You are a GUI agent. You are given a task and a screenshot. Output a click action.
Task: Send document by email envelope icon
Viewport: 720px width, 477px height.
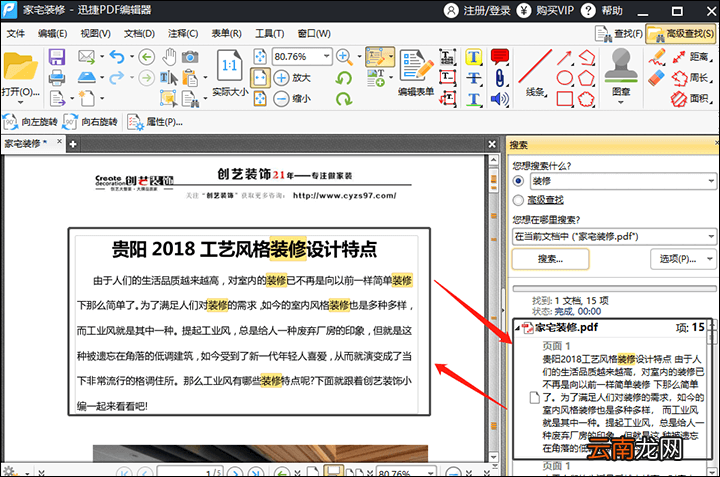[x=86, y=57]
